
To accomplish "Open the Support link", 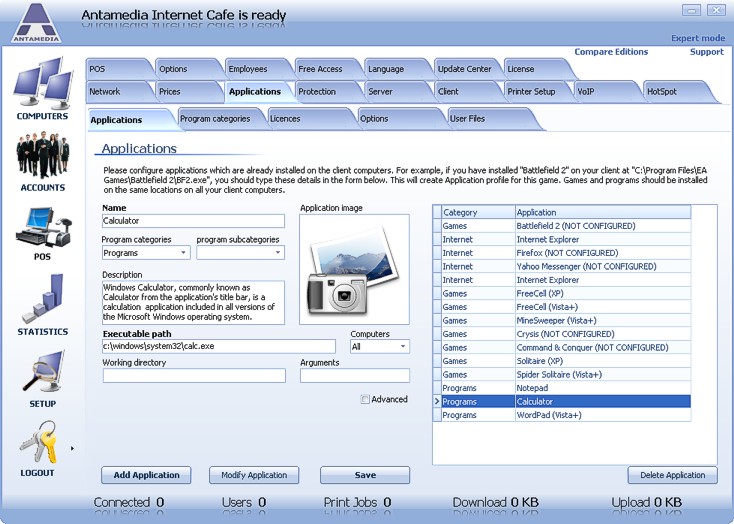I will pyautogui.click(x=706, y=52).
